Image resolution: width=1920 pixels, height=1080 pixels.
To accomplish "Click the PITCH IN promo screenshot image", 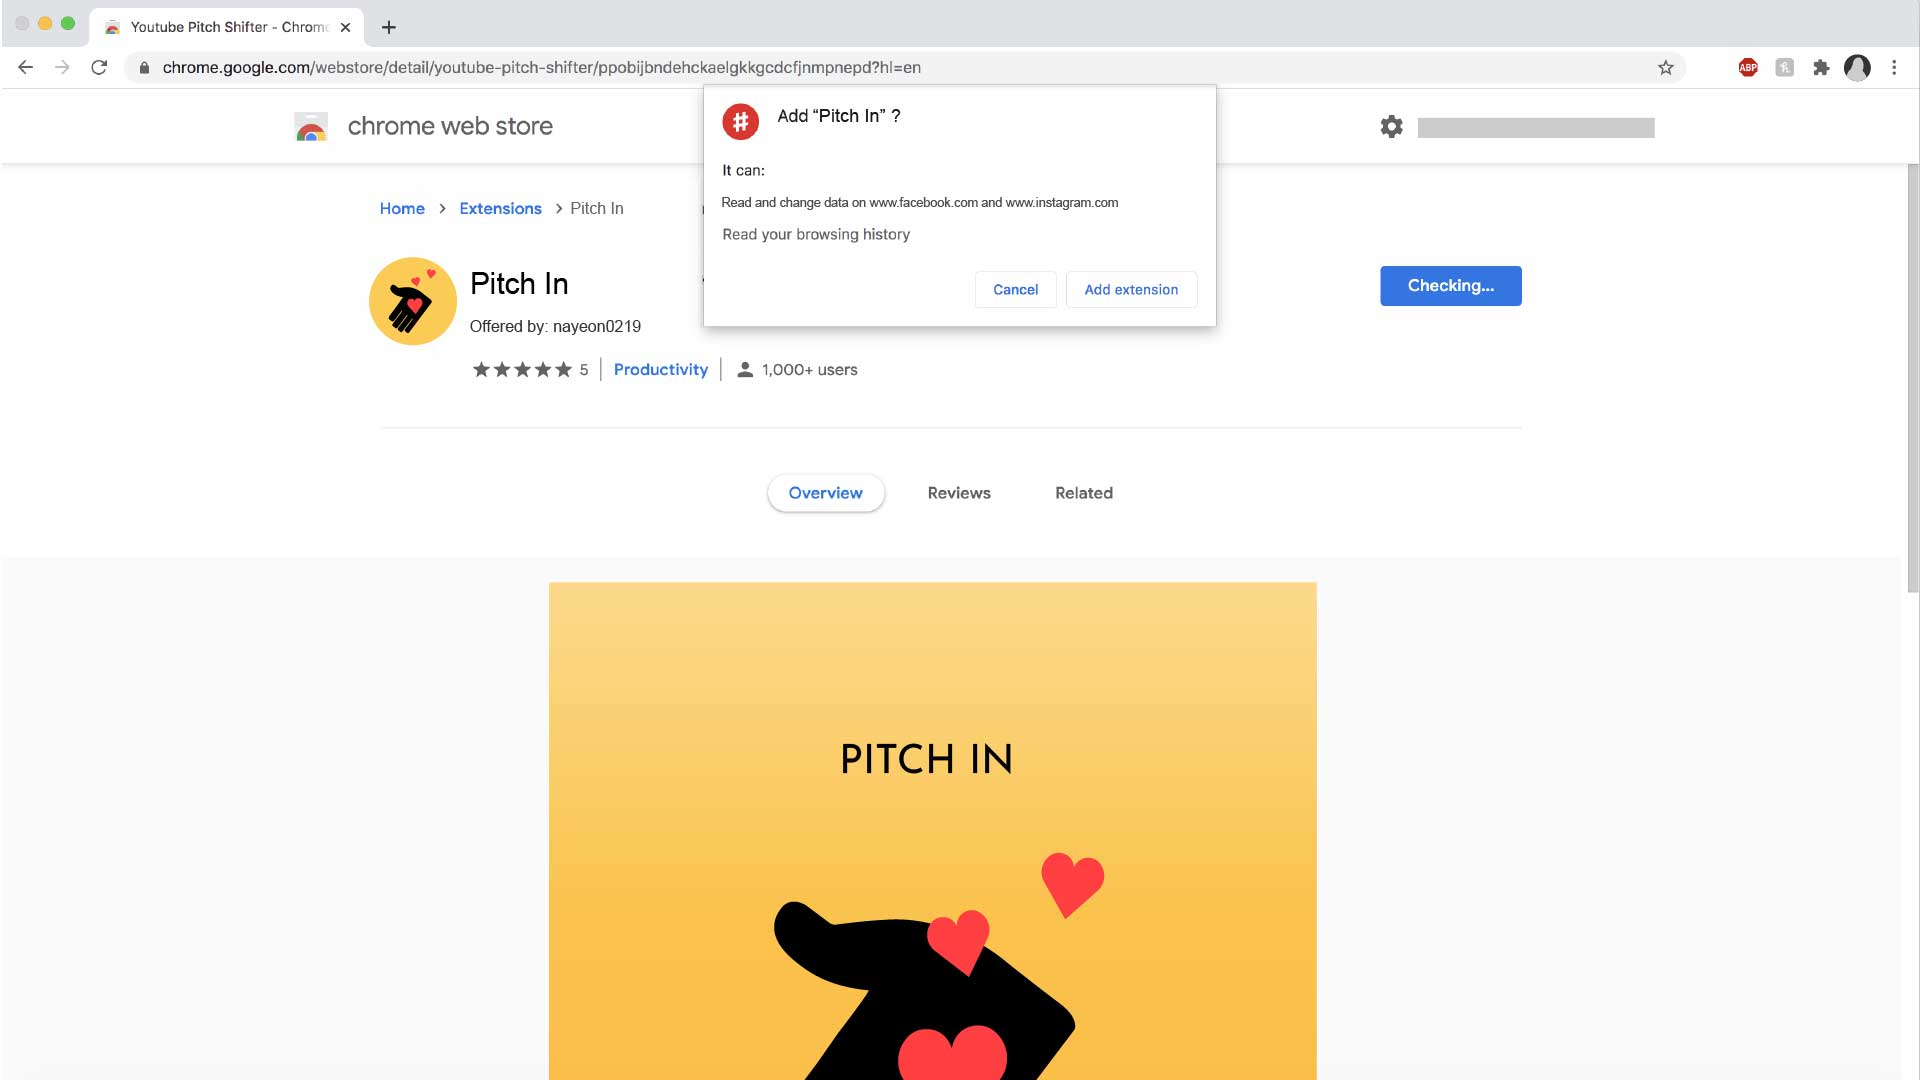I will pos(932,831).
